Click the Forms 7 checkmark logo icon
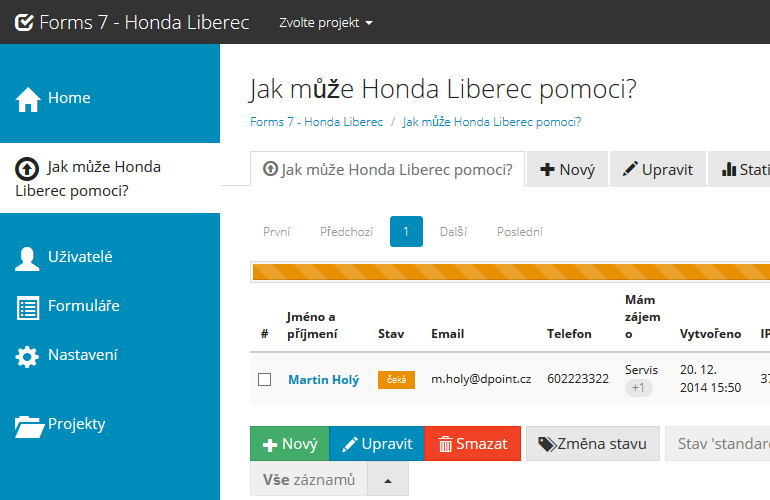 click(x=24, y=22)
